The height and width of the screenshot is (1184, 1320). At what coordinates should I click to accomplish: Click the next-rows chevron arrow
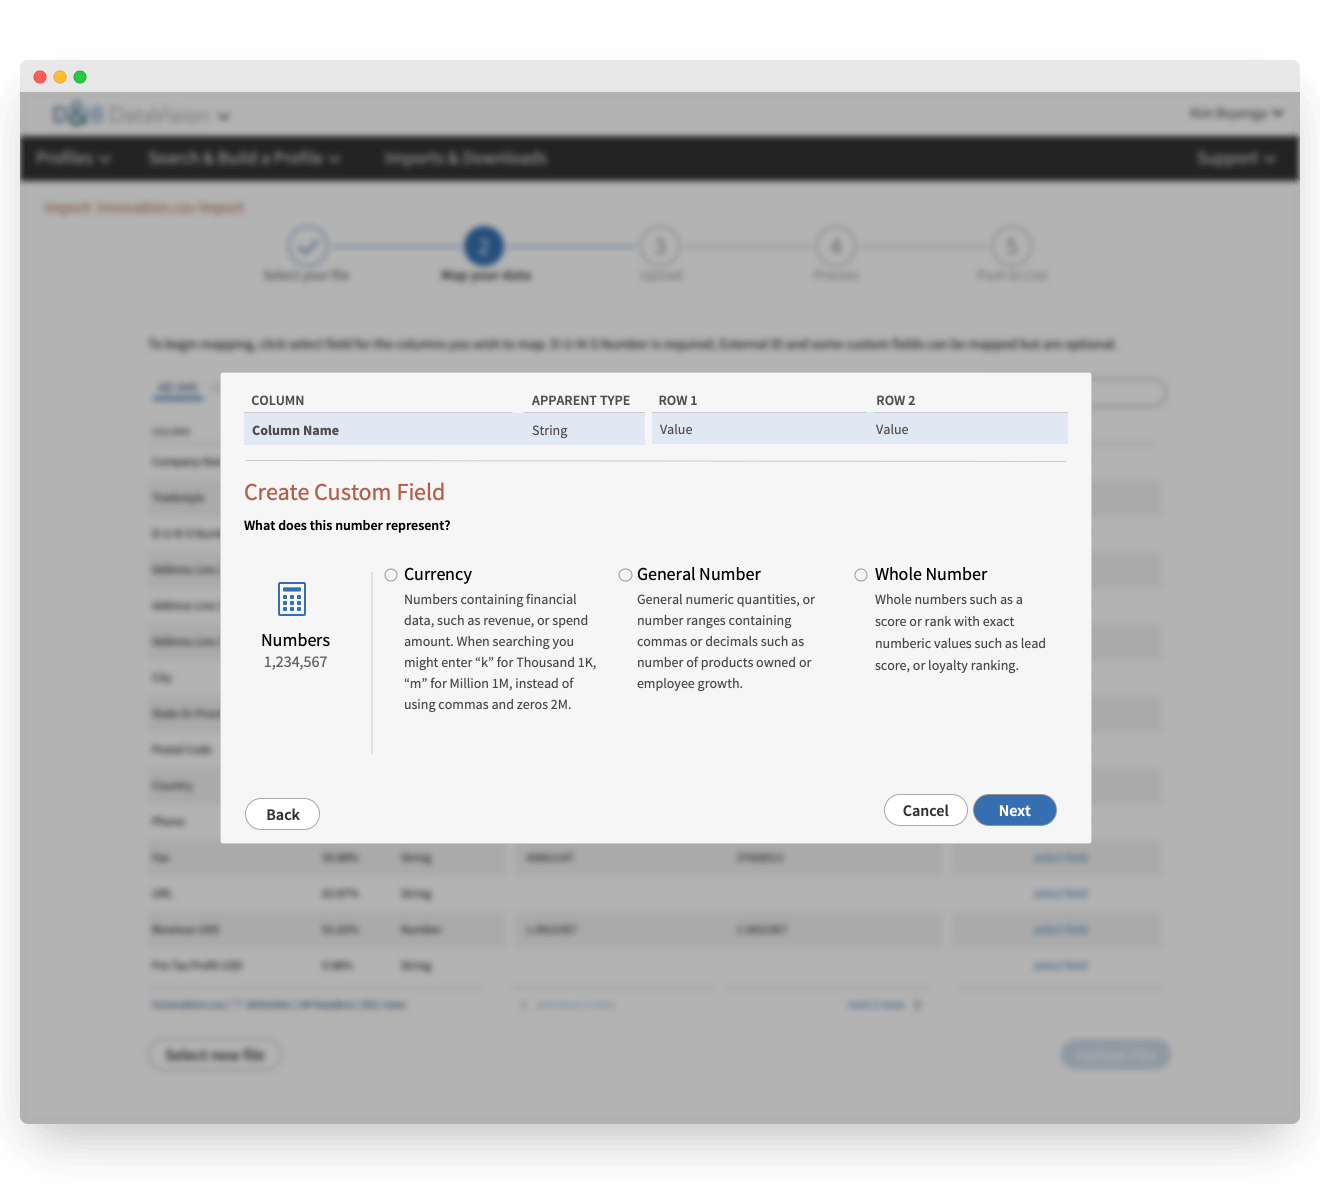pos(918,1005)
